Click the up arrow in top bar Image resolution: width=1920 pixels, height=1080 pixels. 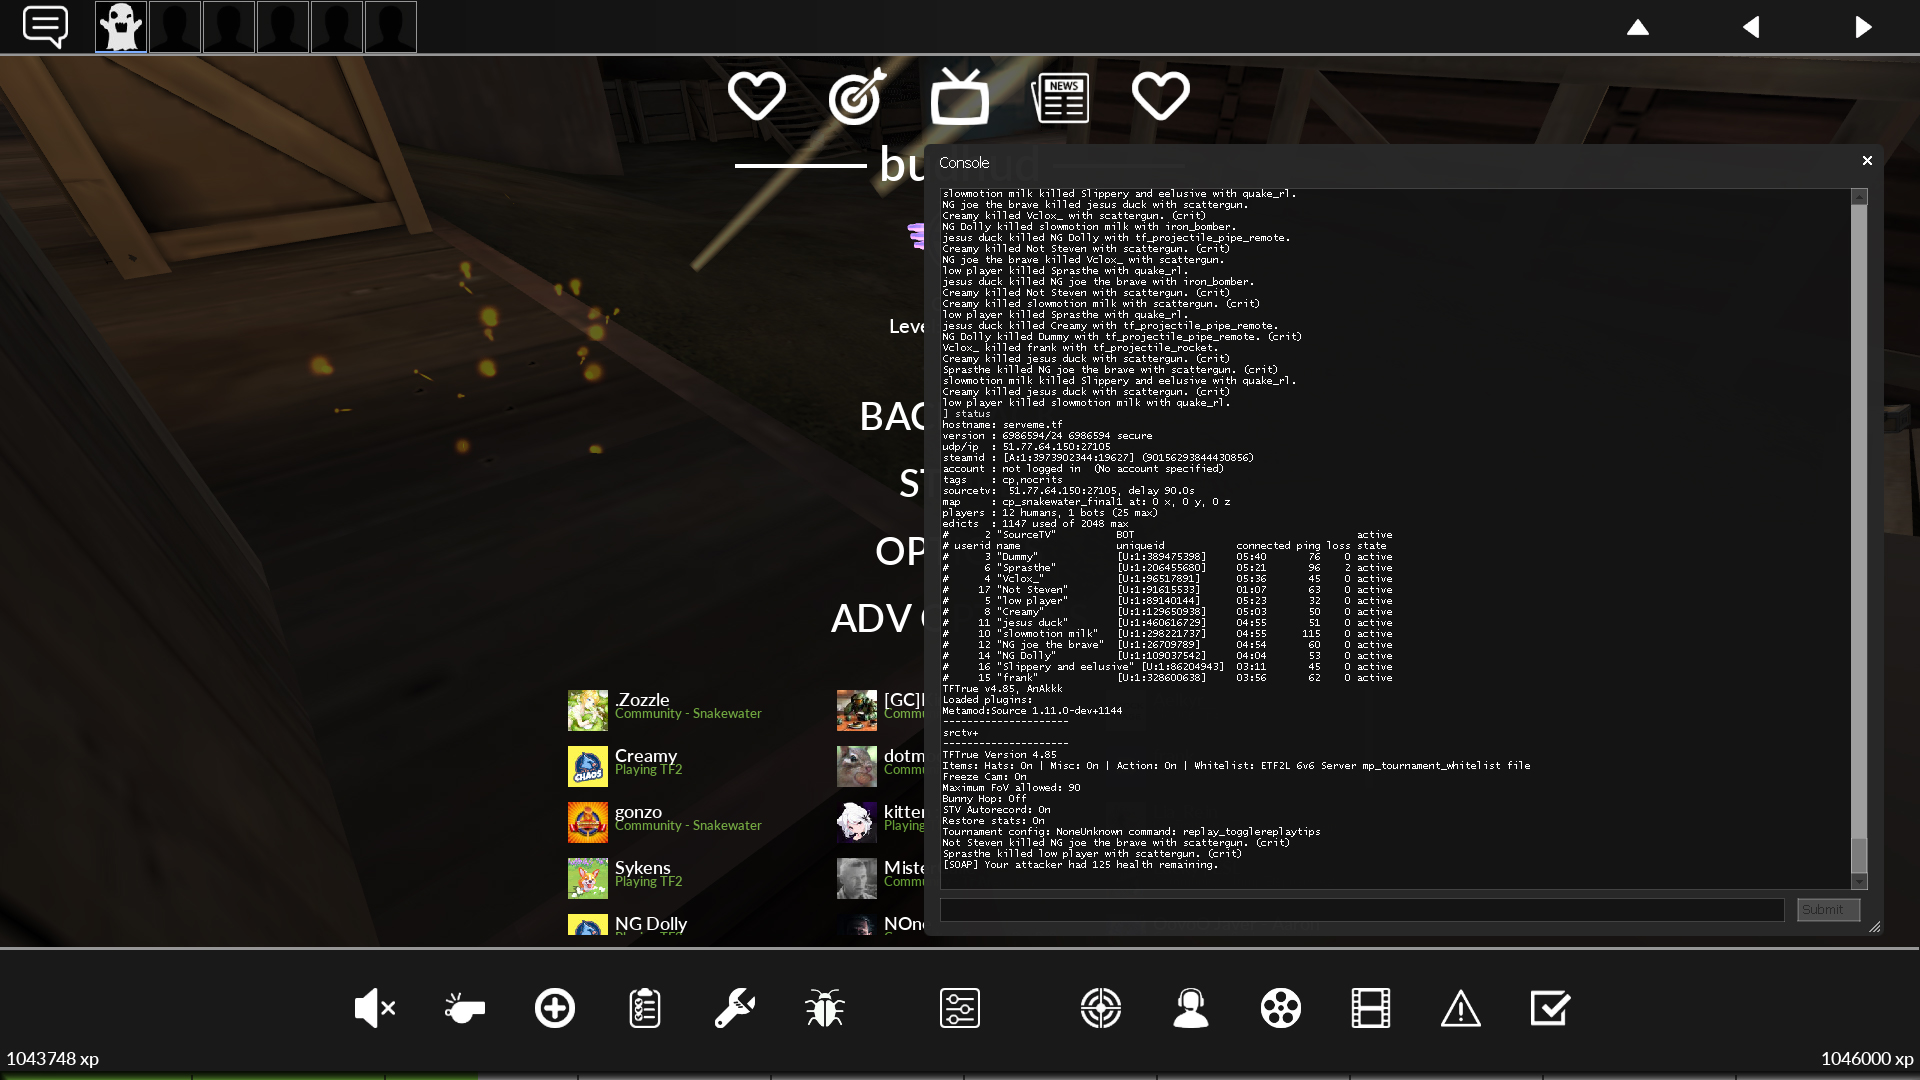(1637, 27)
